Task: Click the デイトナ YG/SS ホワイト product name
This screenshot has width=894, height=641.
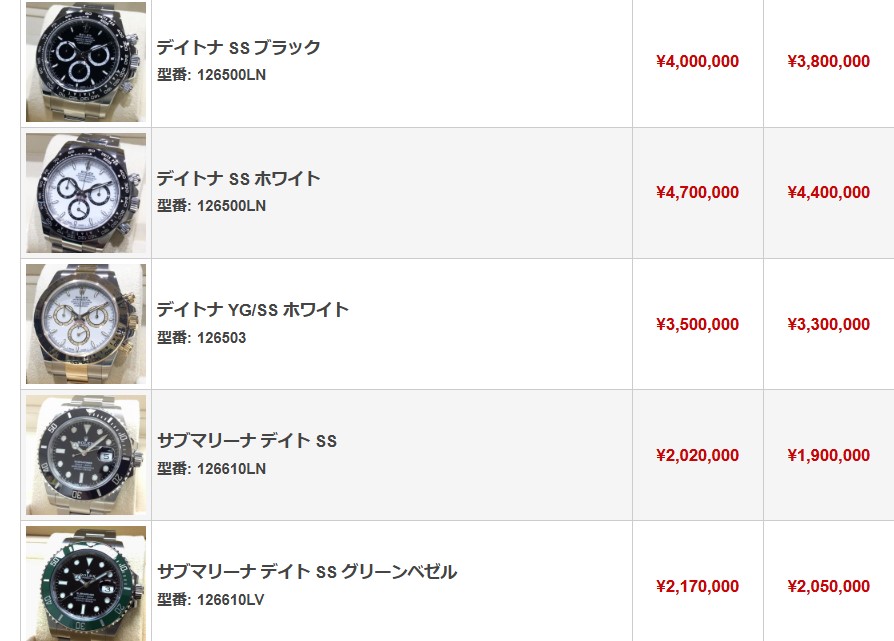Action: 253,310
